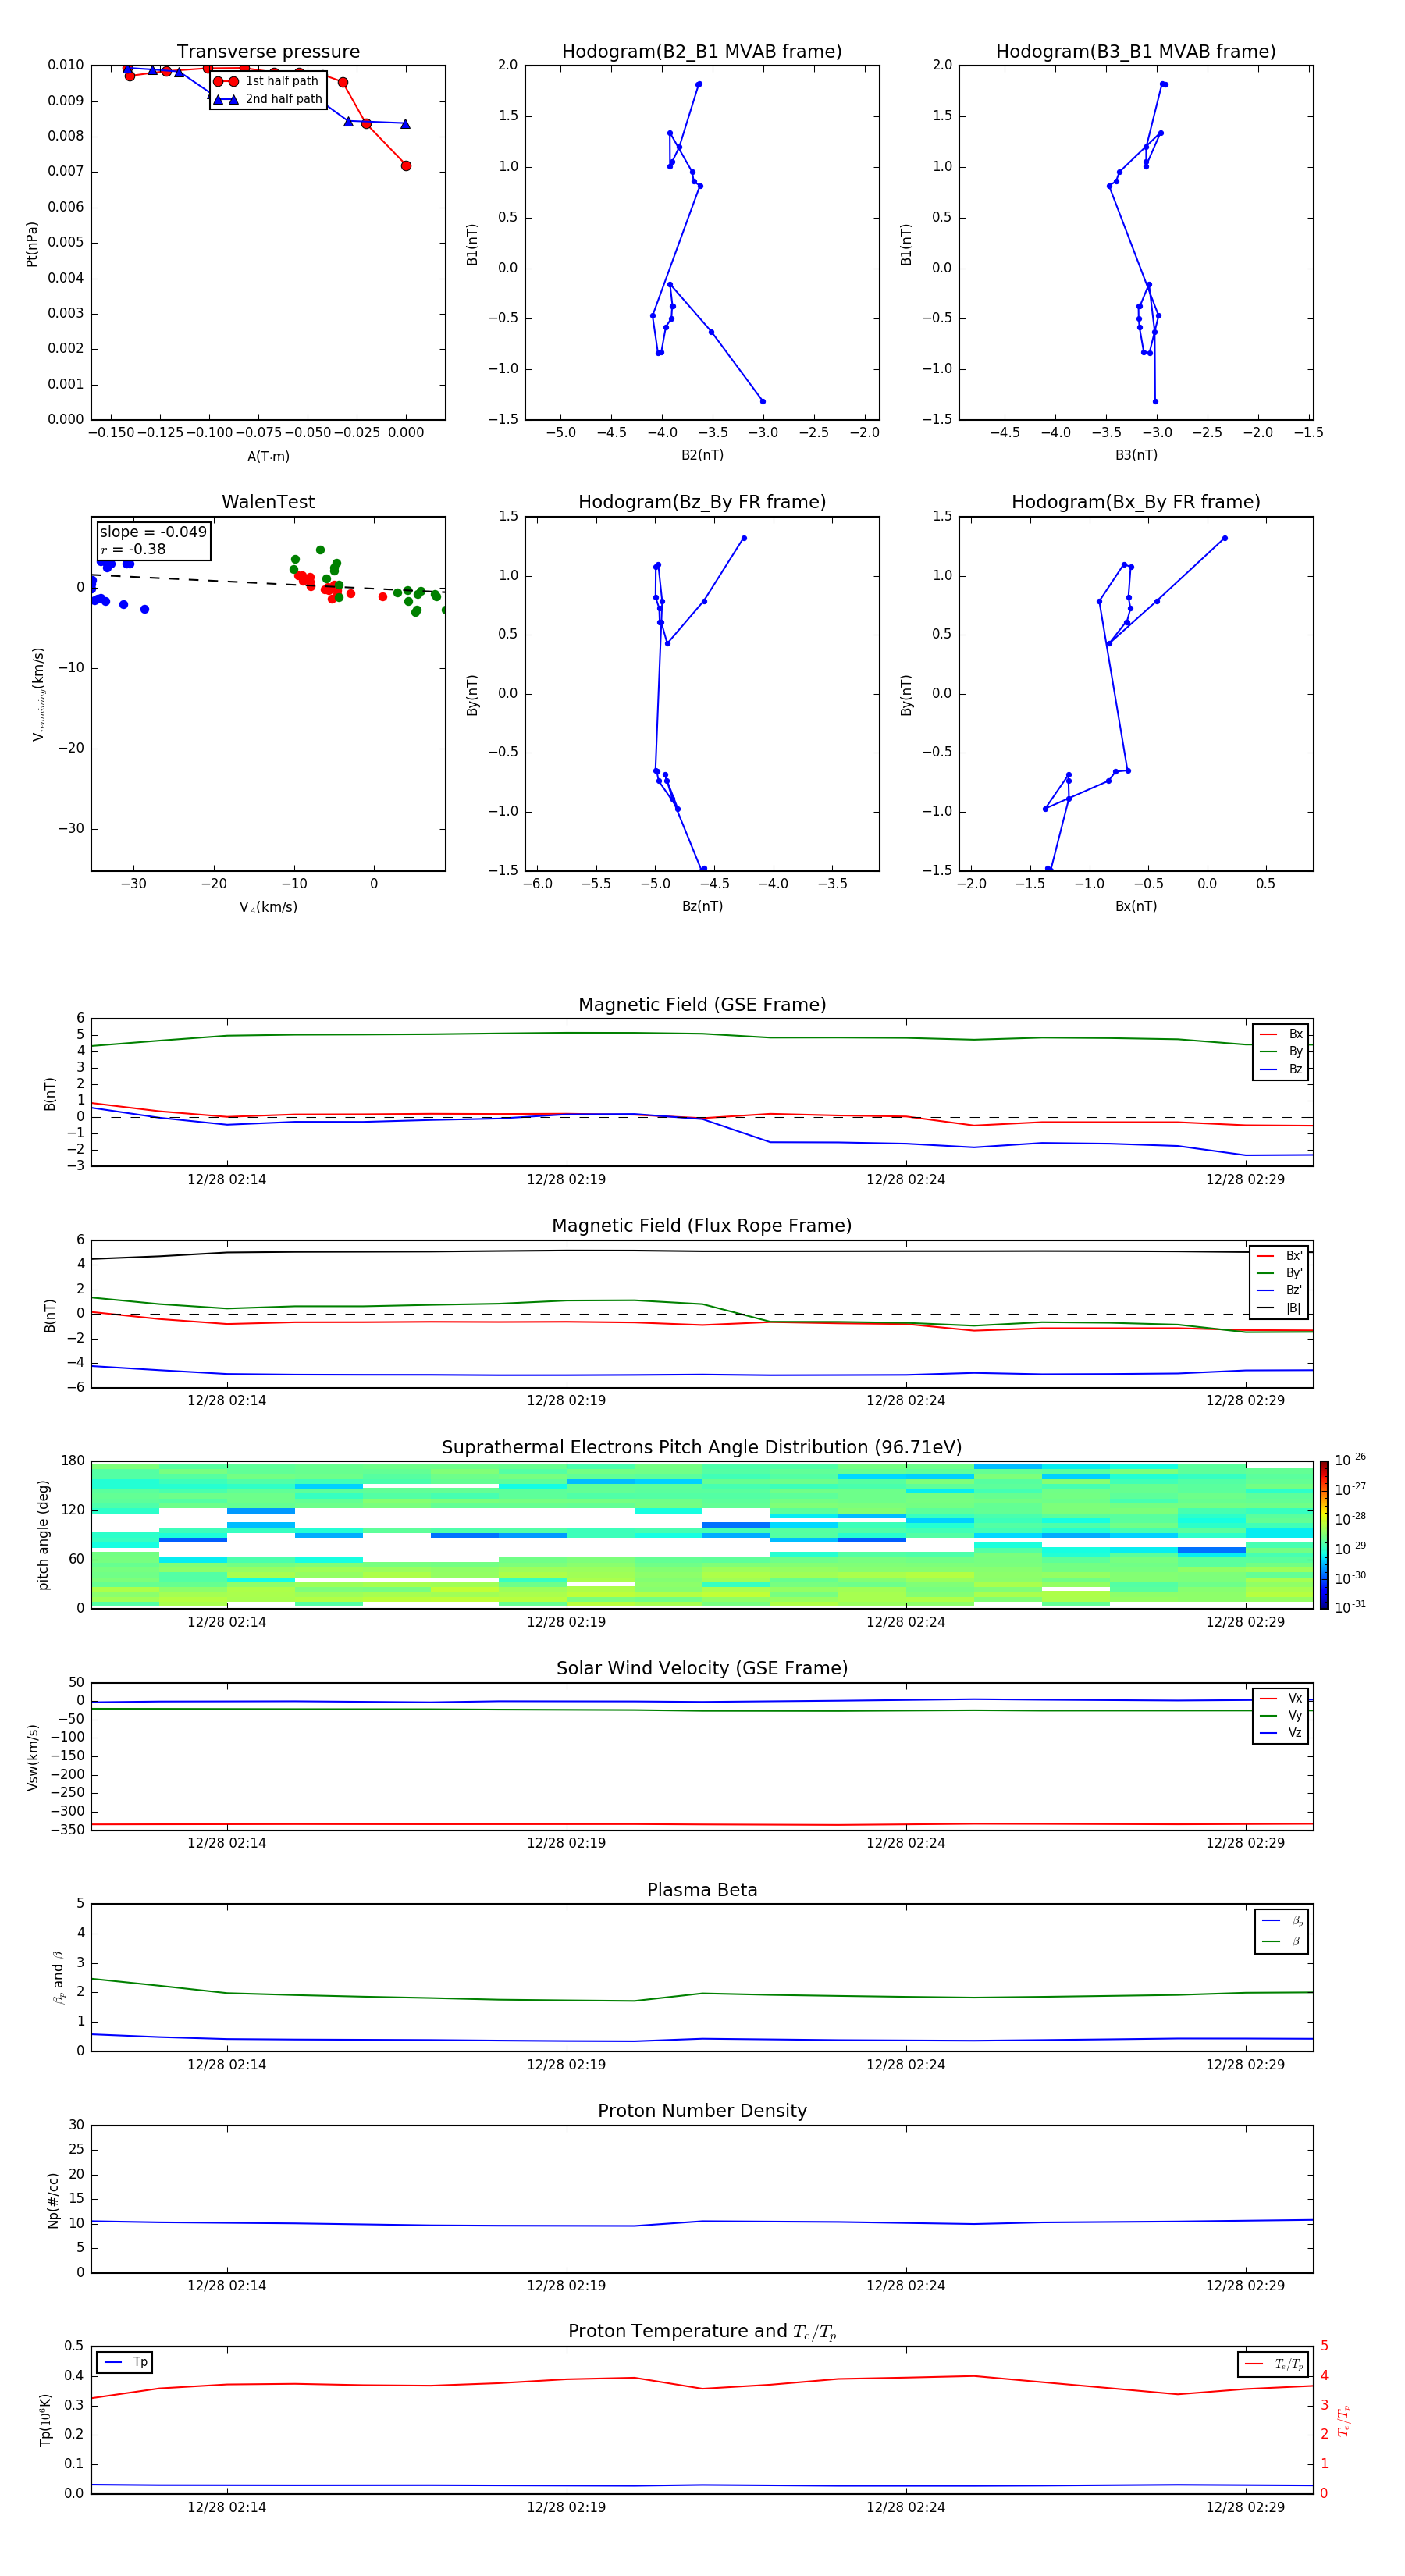Click the red vertical 'Te/Tp' right-axis label
Image resolution: width=1405 pixels, height=2576 pixels.
1343,2420
